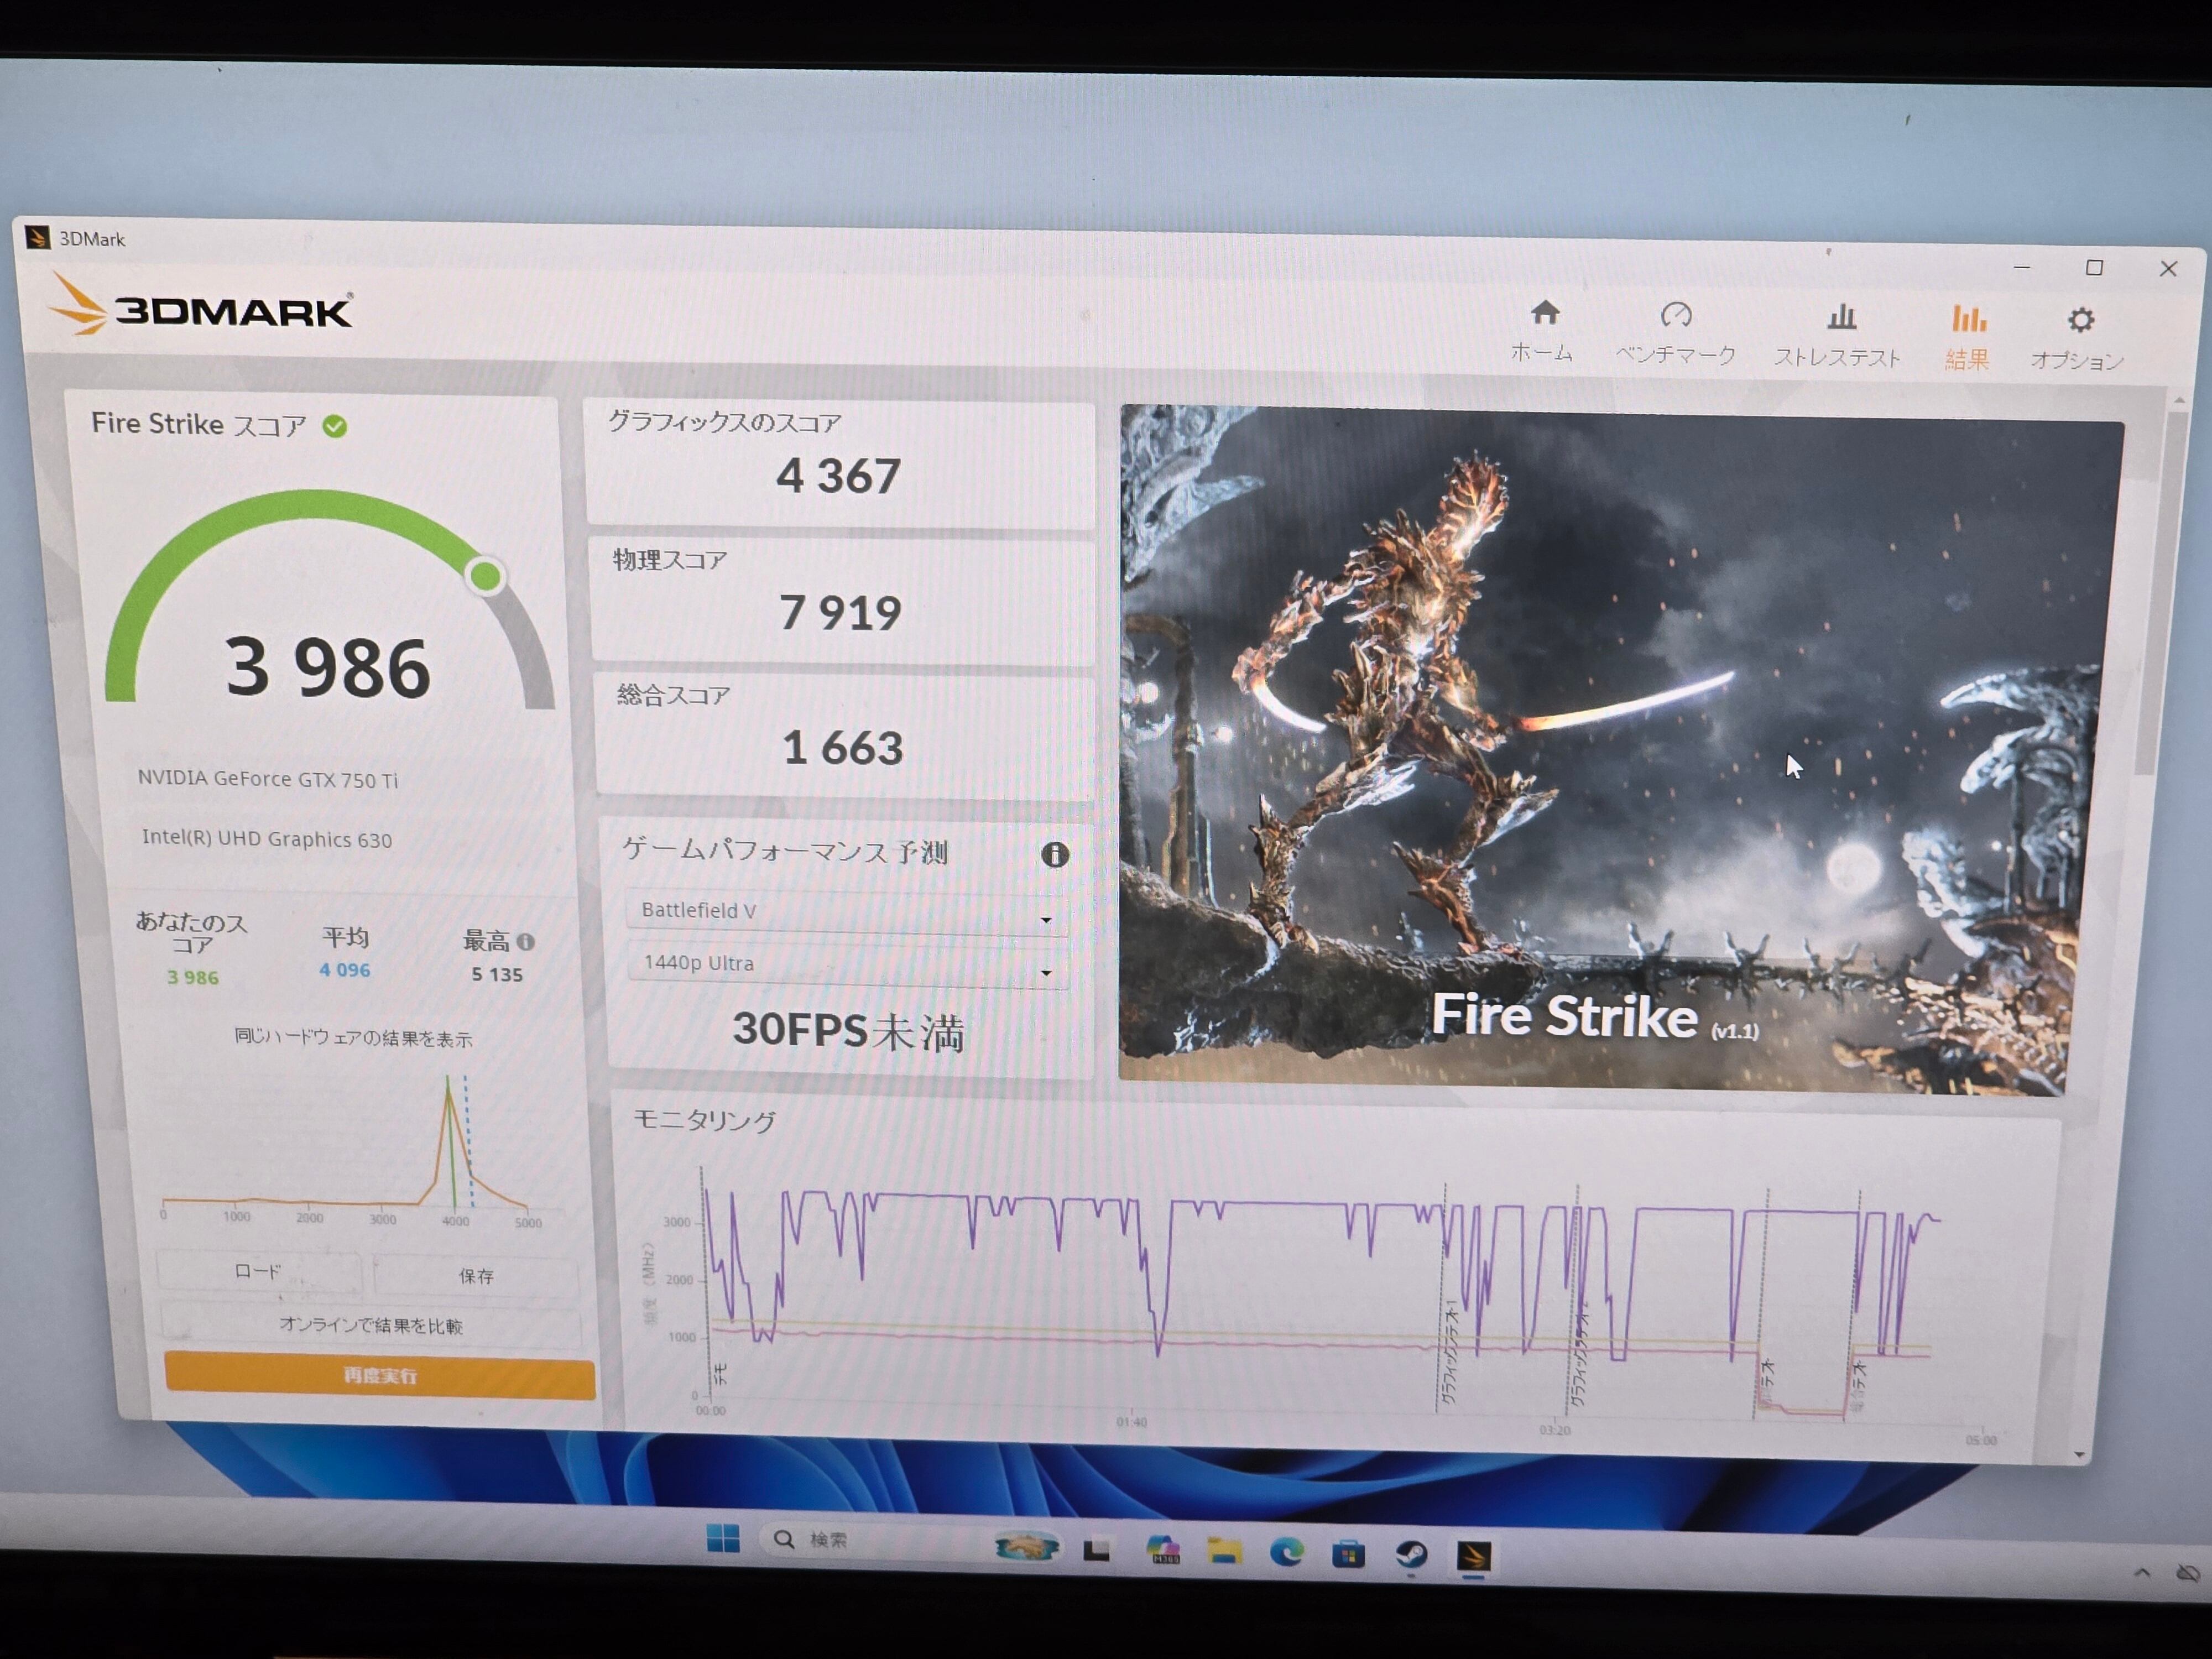Click the info icon beside 最高
Image resolution: width=2212 pixels, height=1659 pixels.
(x=526, y=942)
